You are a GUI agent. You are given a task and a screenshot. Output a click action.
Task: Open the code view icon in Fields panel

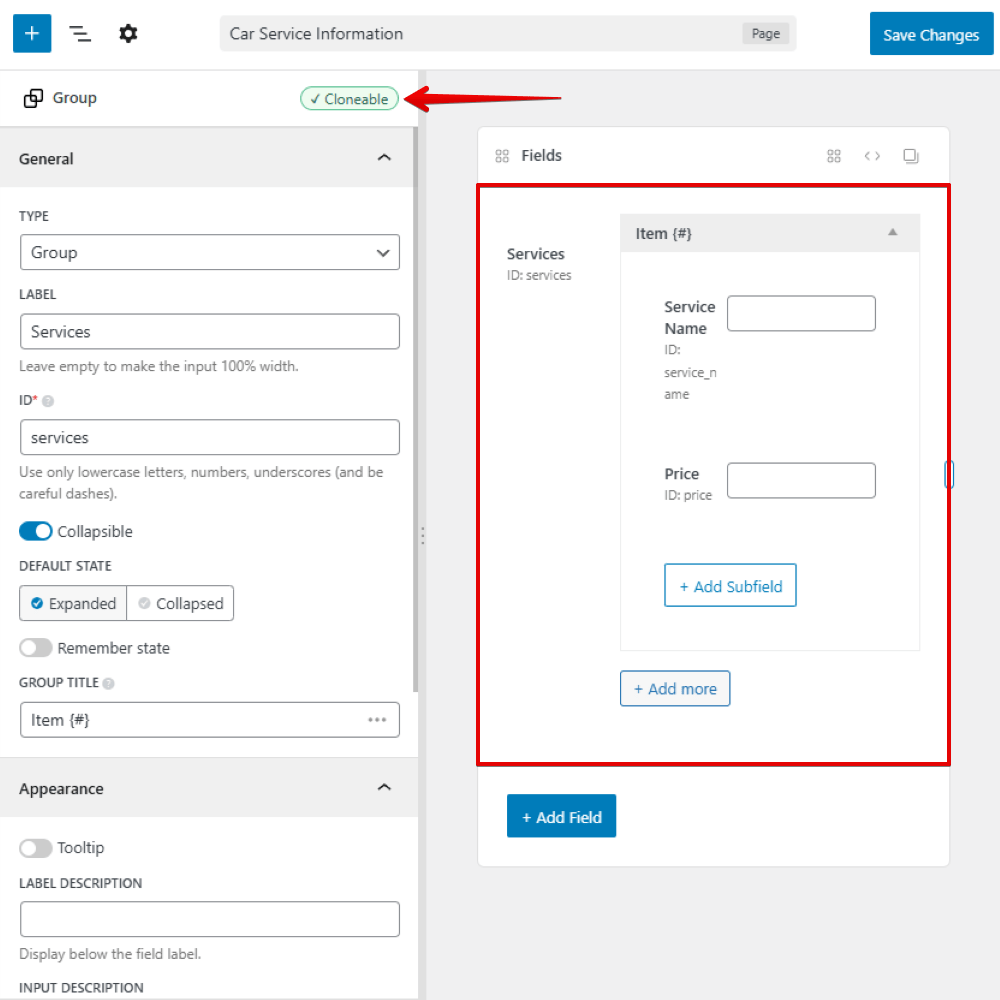[x=872, y=155]
